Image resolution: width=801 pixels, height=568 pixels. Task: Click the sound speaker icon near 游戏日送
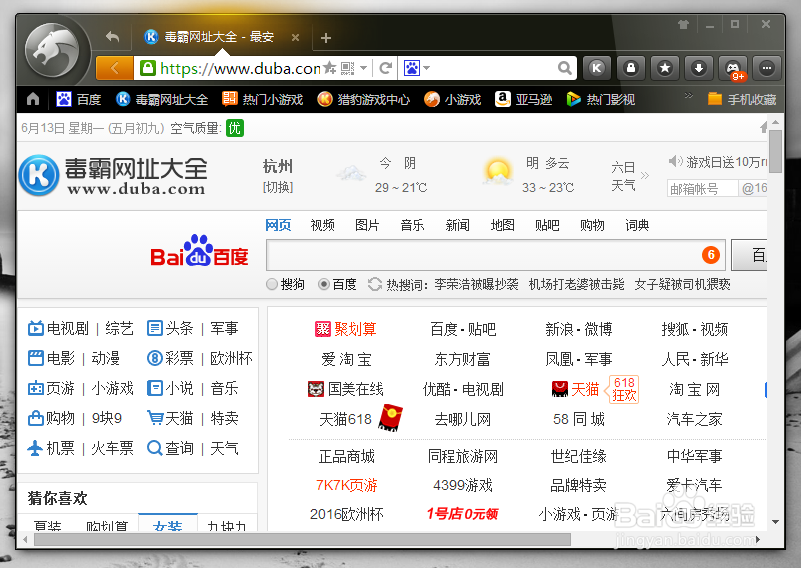(x=675, y=161)
